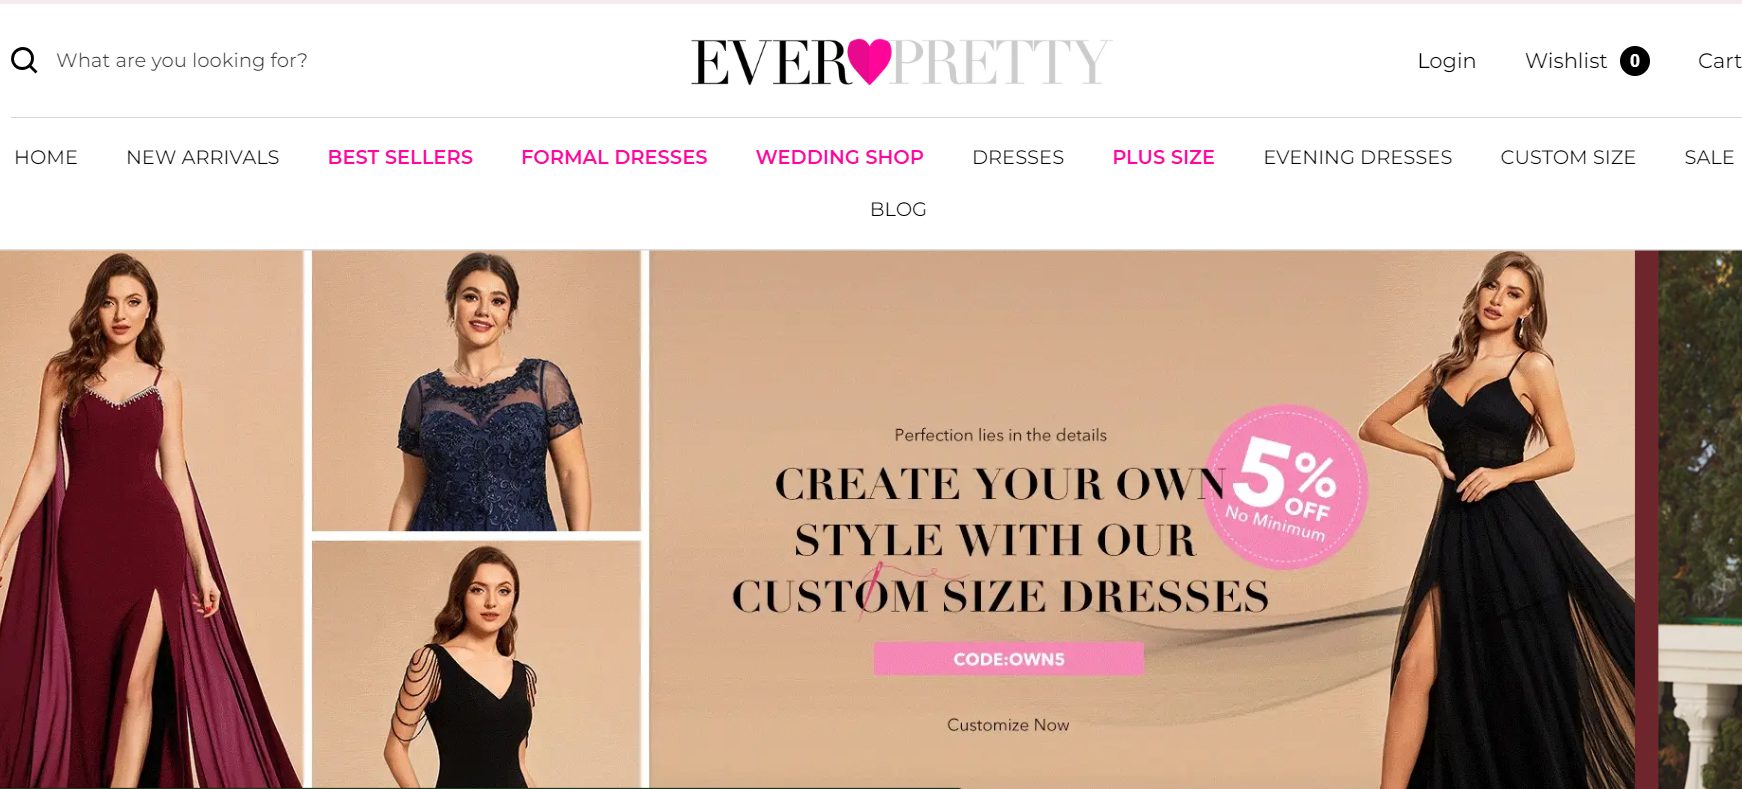Screen dimensions: 1742x789
Task: Select the burgundy cape gown image
Action: point(151,519)
